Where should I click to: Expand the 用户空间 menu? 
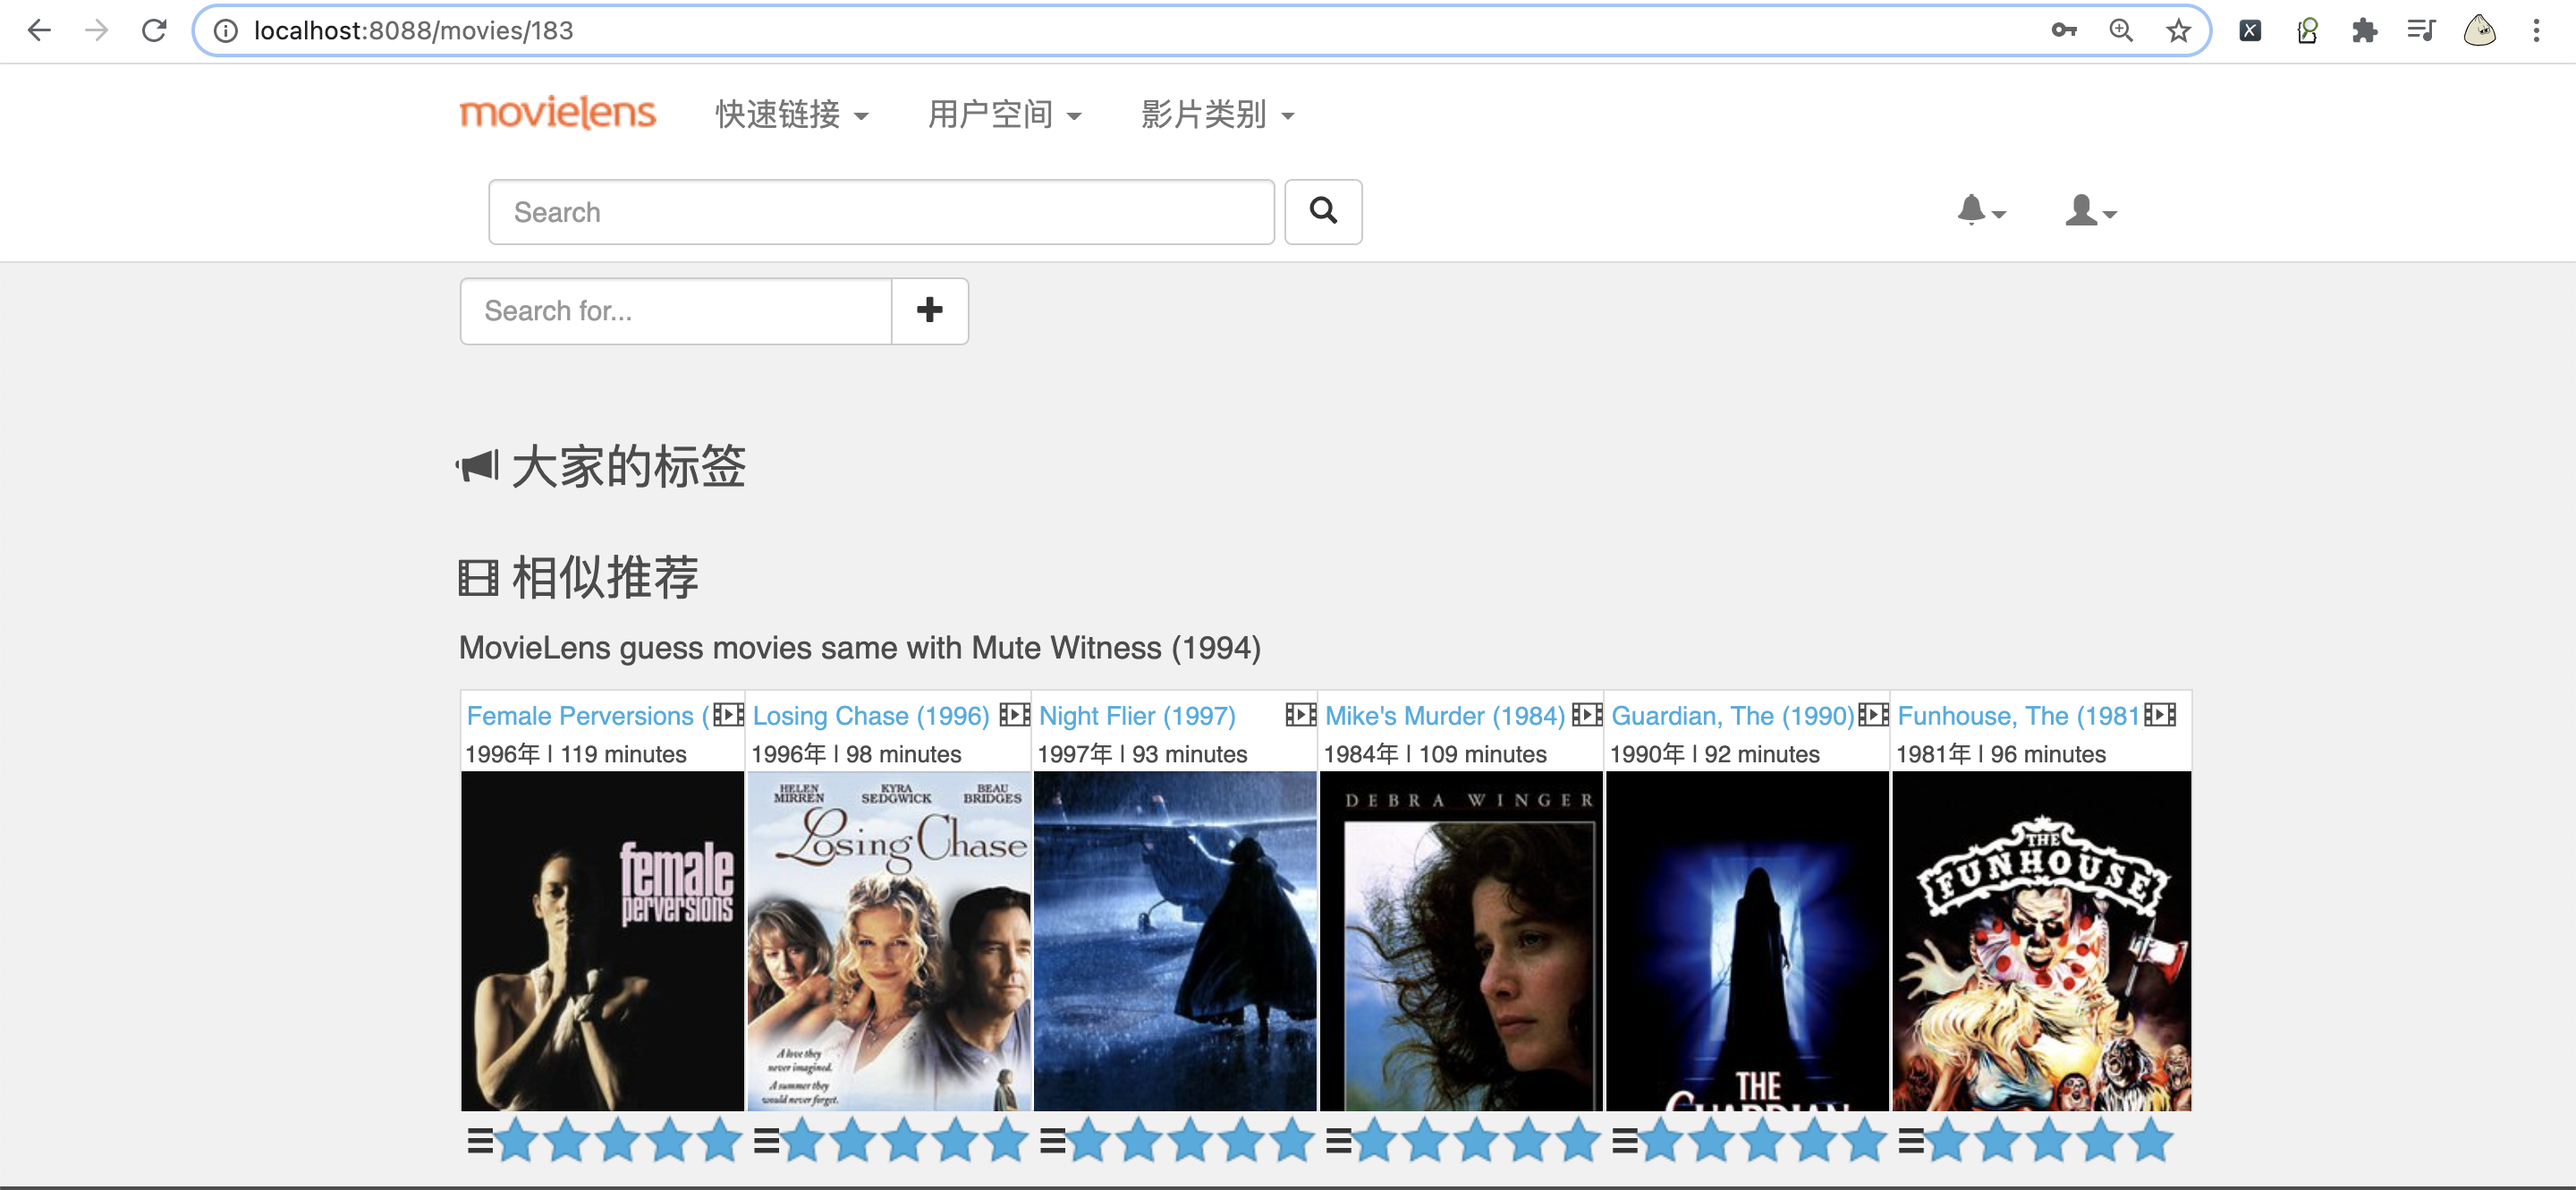pos(1004,114)
